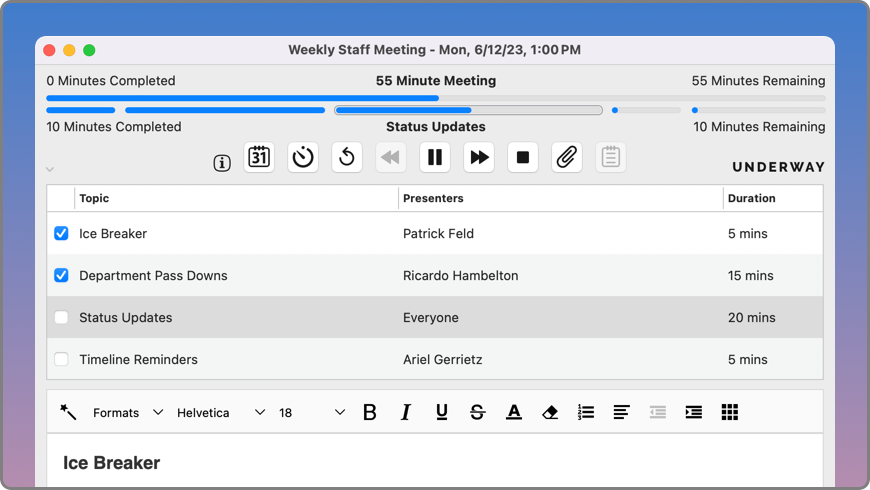This screenshot has width=870, height=490.
Task: Uncheck Department Pass Downs checkbox
Action: [61, 275]
